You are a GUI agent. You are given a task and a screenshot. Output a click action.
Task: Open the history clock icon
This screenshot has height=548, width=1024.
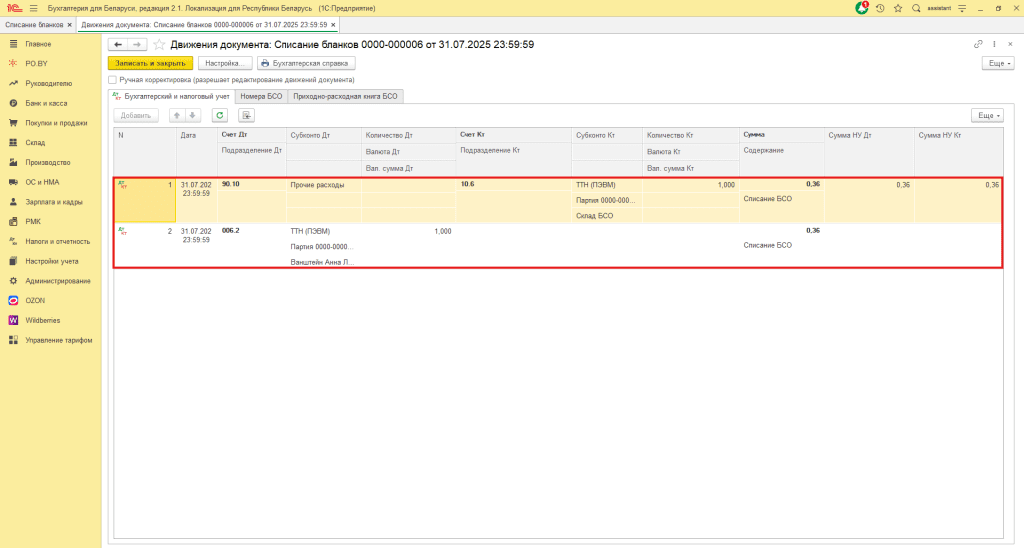[x=880, y=8]
